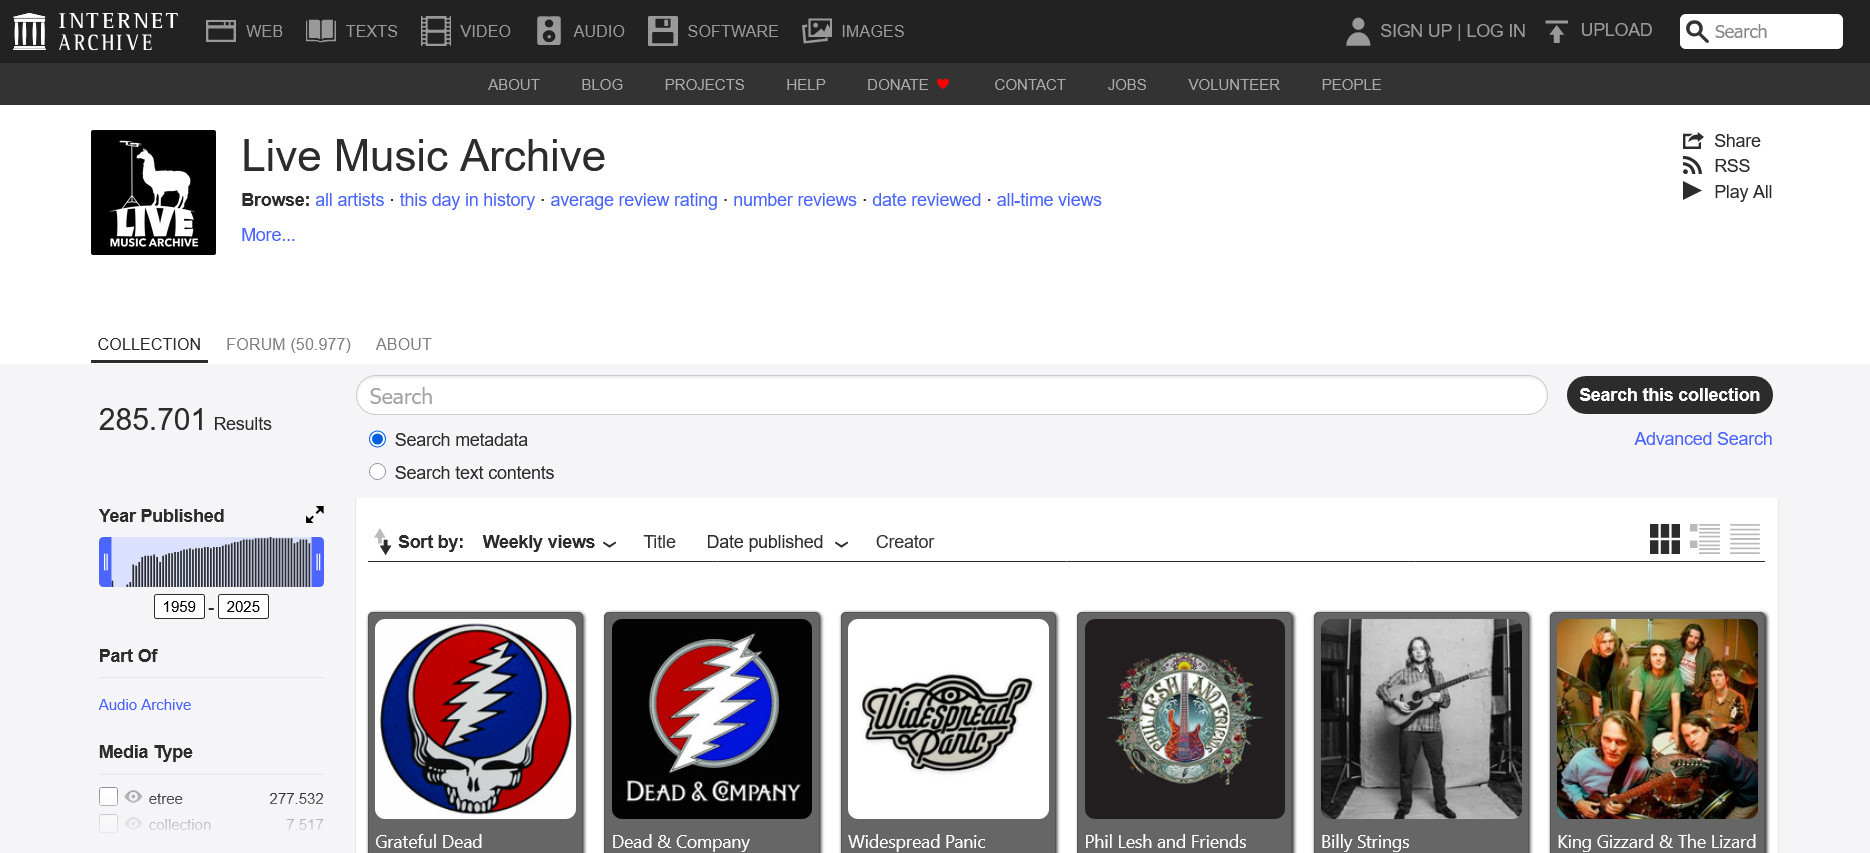Viewport: 1870px width, 853px height.
Task: Check the etree media type checkbox
Action: (109, 797)
